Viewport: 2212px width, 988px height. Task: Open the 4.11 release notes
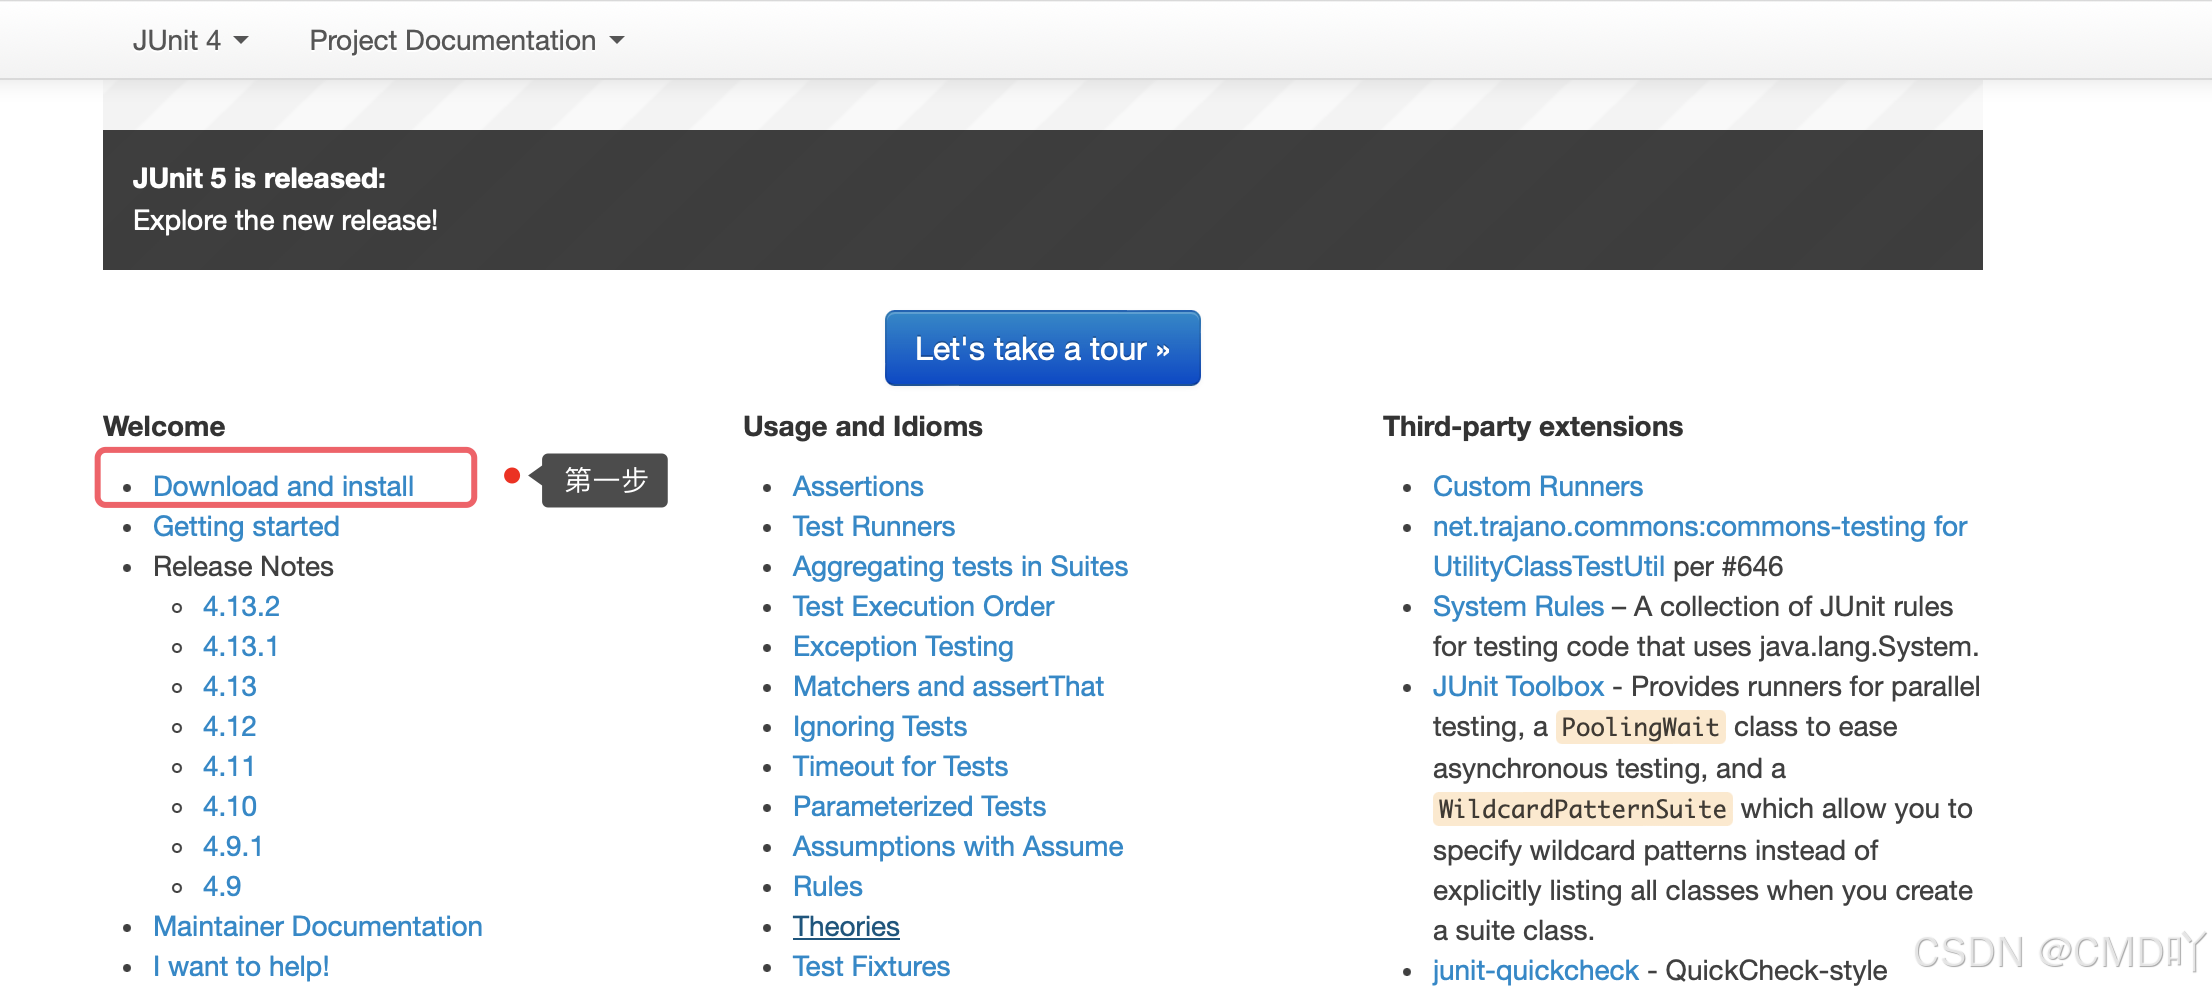[x=229, y=766]
